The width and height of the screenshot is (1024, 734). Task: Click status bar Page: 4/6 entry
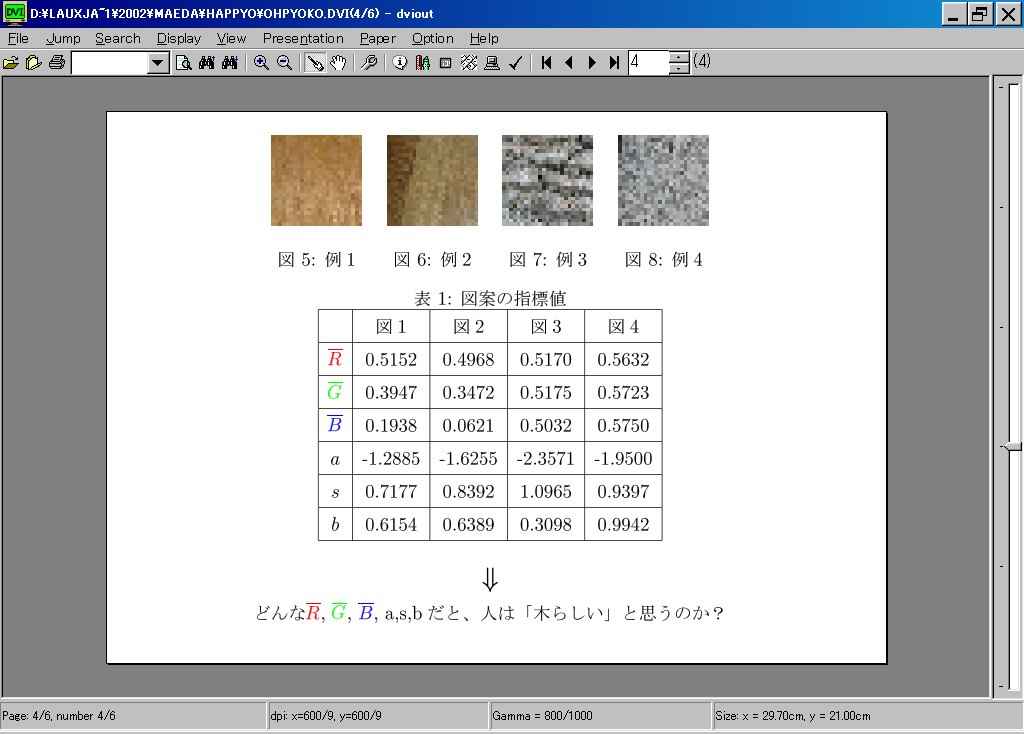(x=59, y=716)
